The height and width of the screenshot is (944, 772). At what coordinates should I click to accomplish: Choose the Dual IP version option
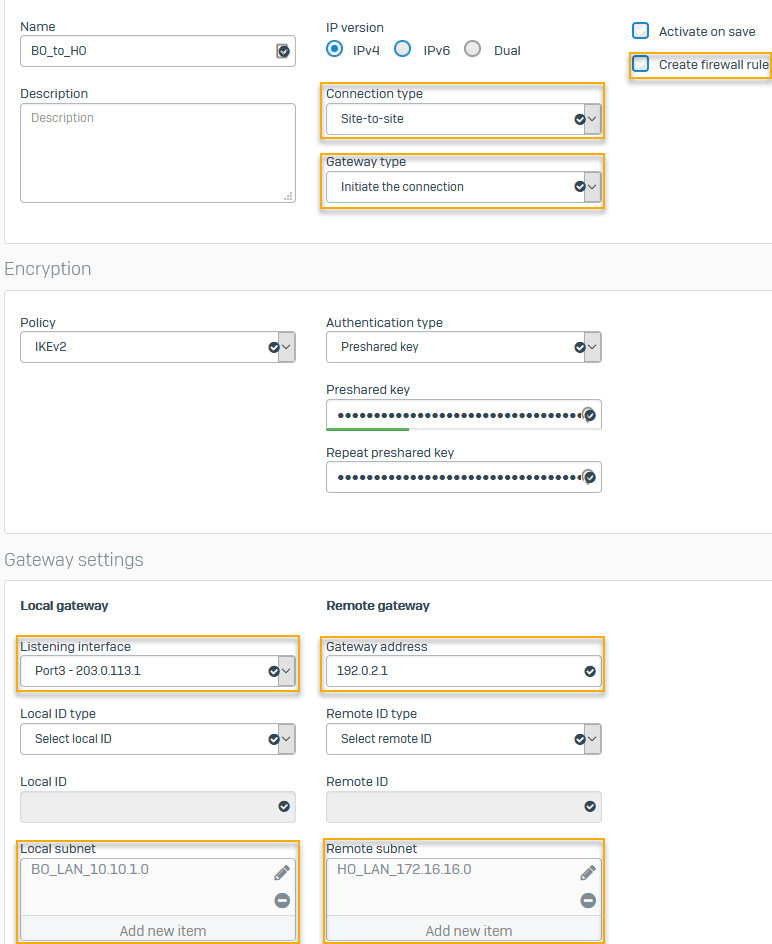click(x=473, y=49)
